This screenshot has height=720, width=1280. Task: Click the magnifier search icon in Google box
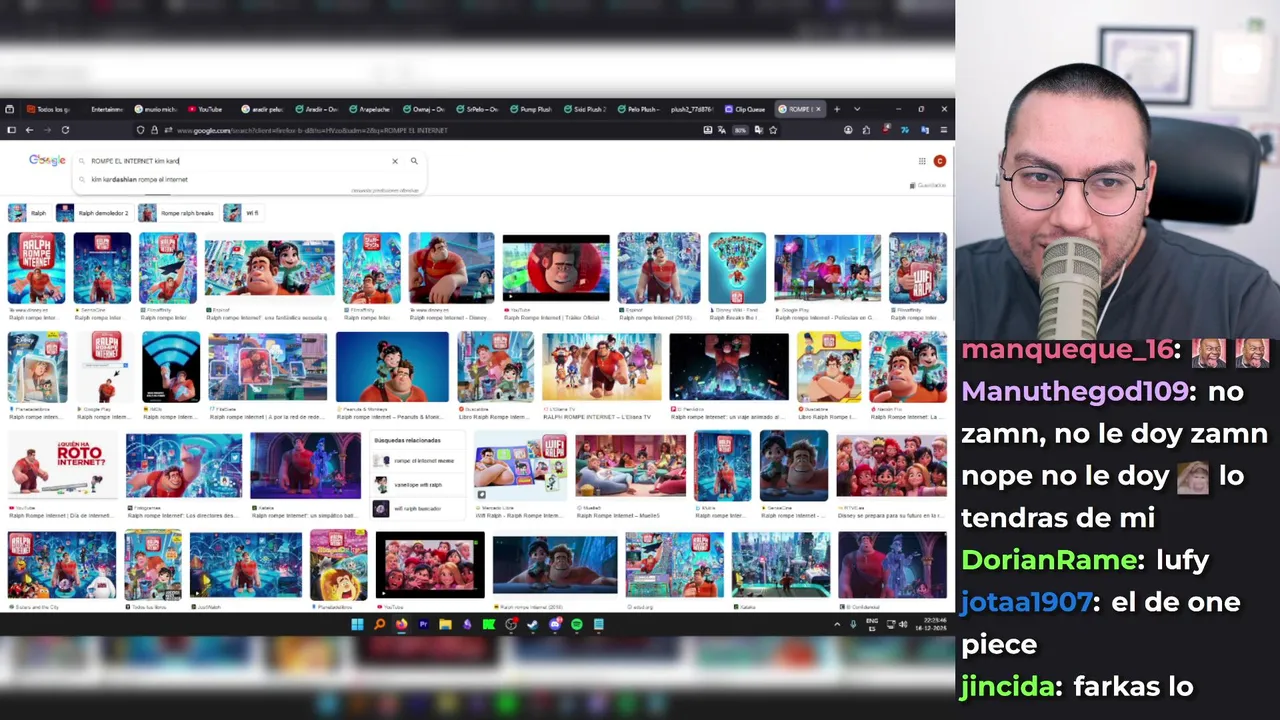coord(414,161)
